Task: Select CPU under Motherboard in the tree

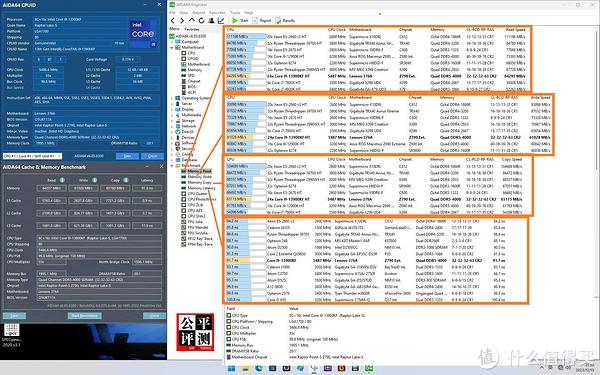Action: coord(189,53)
